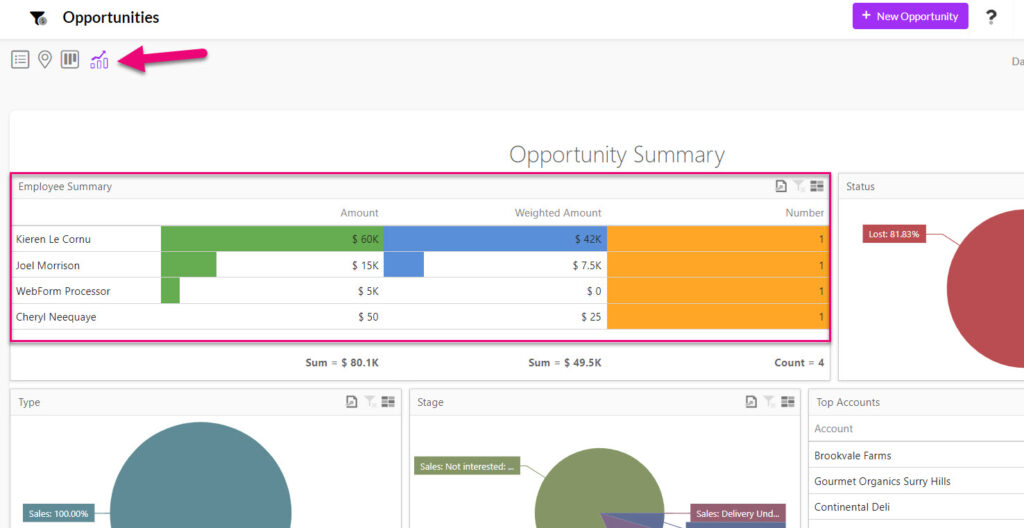Select Gourmet Organics Surry Hills account
1024x528 pixels.
click(882, 482)
